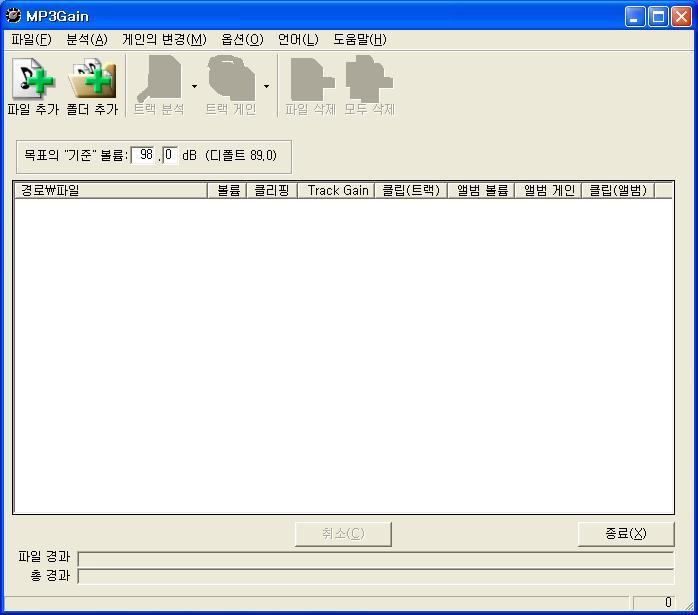
Task: Open the 도움말(H) menu
Action: point(360,40)
